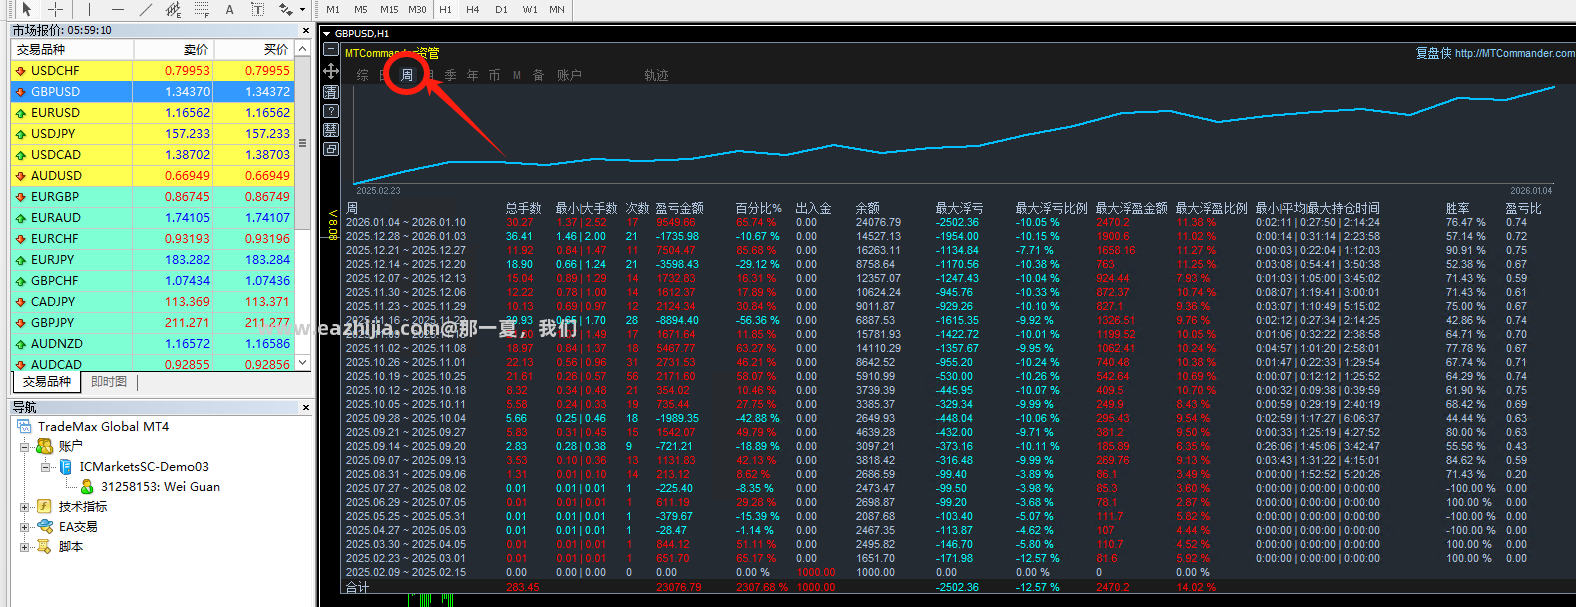Click the ICMarketsSC-Demo03 server icon

[x=66, y=467]
